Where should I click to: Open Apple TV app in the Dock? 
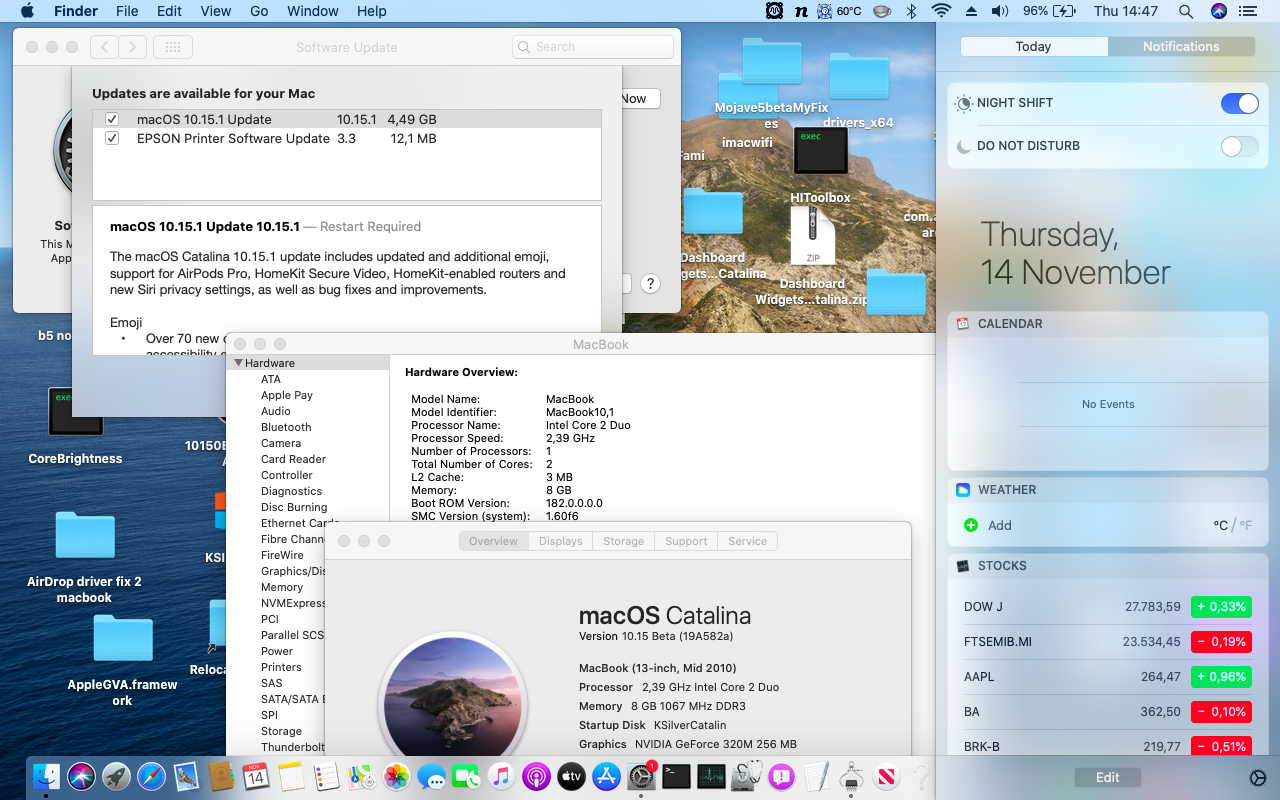(571, 776)
